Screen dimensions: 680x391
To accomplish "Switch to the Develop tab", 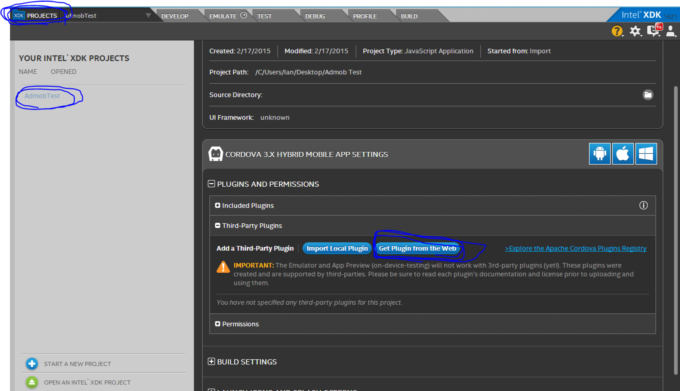I will pos(175,16).
